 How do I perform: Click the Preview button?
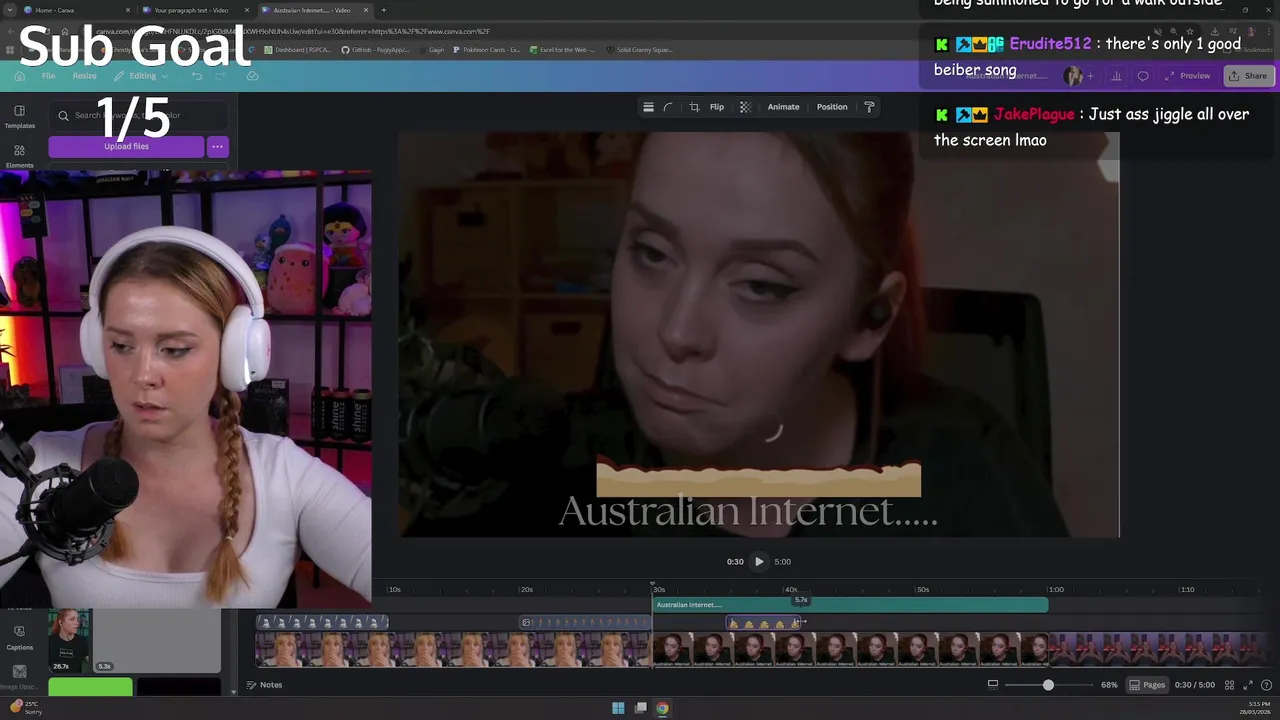pos(1188,76)
